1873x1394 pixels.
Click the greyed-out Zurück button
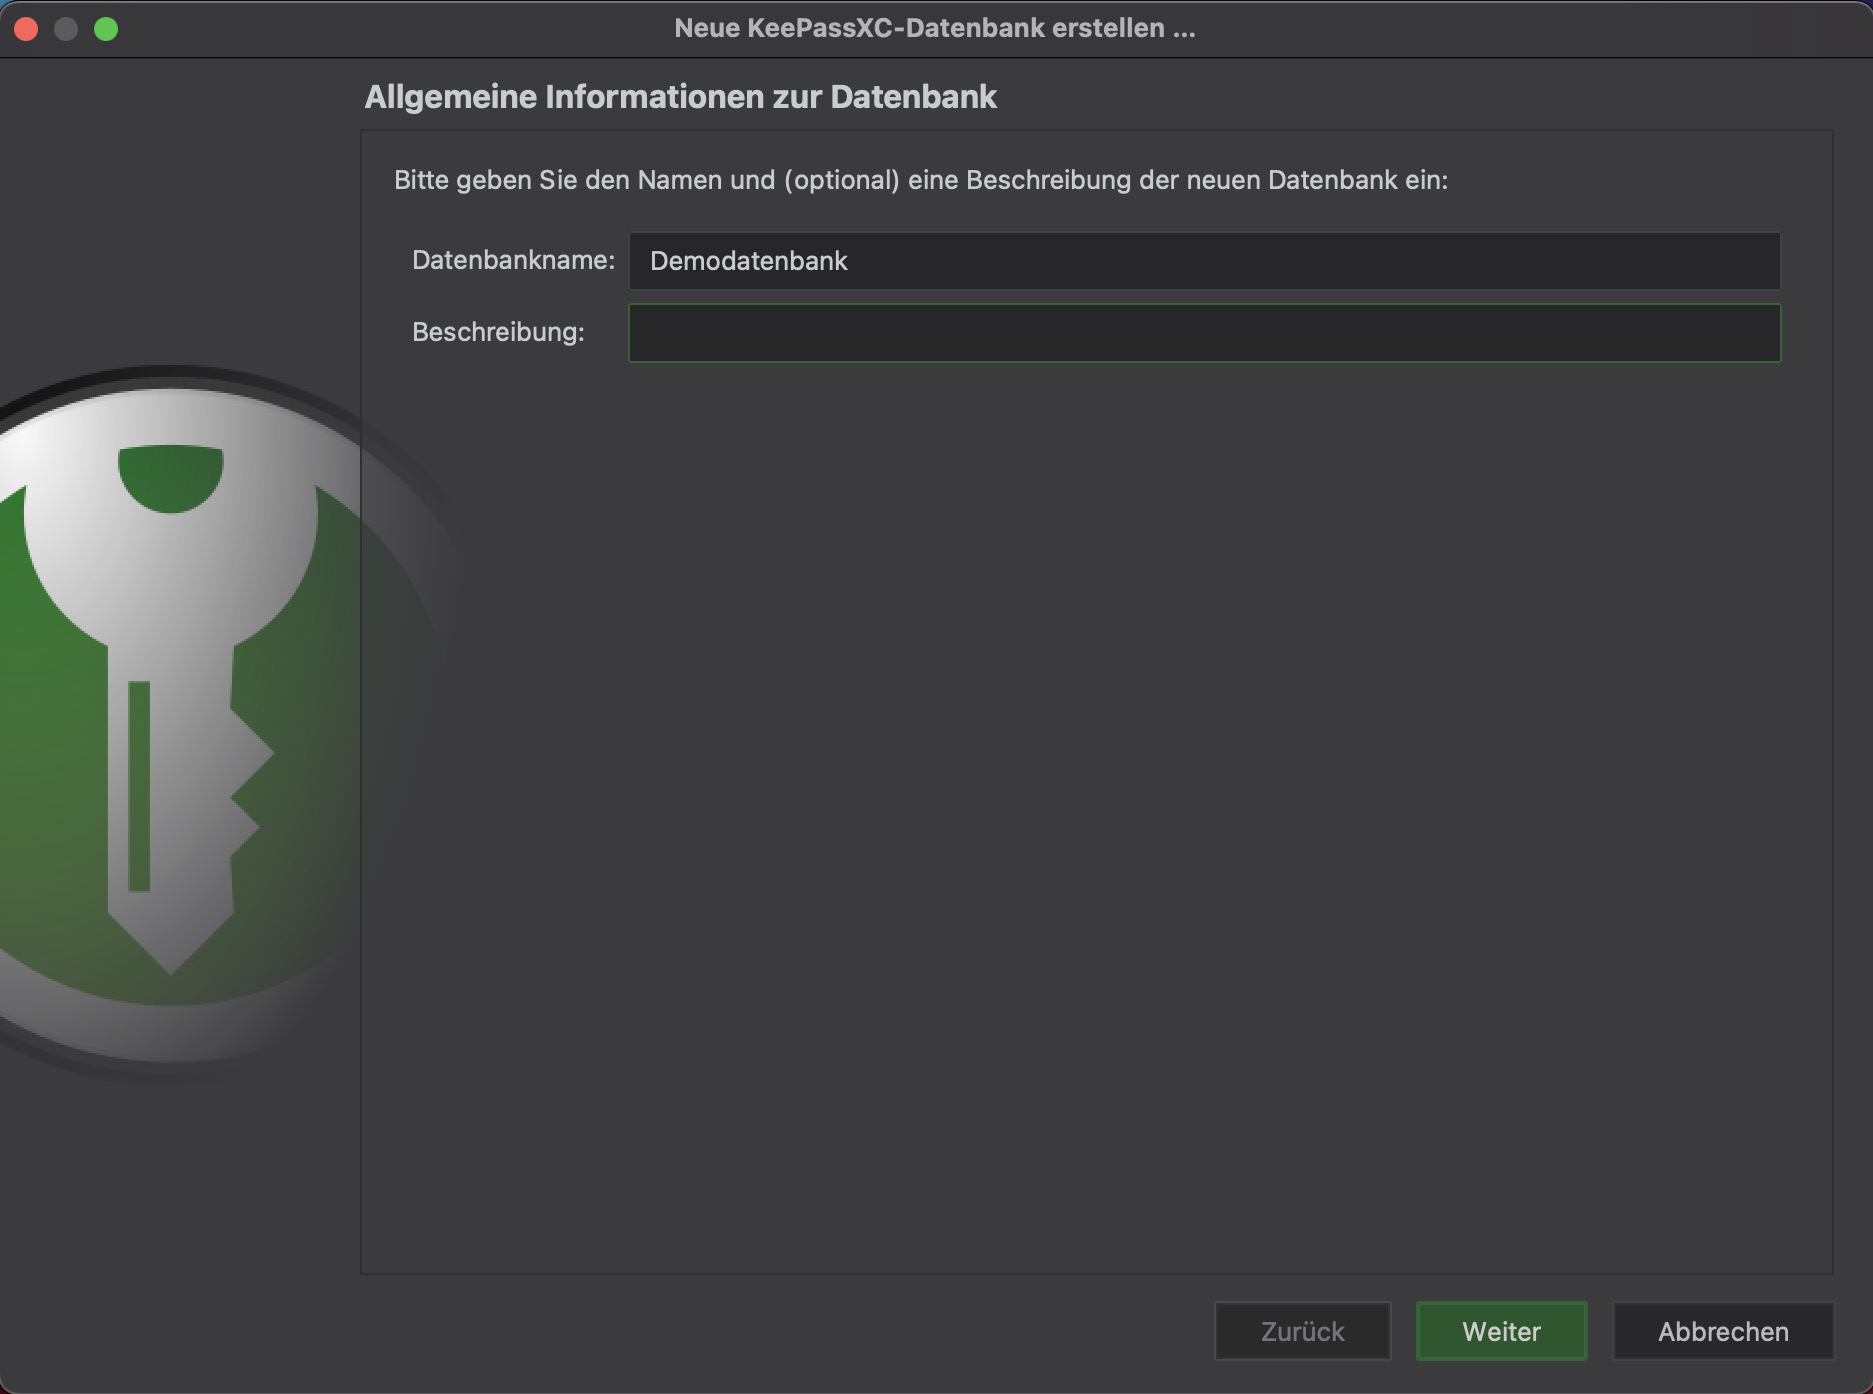[1301, 1331]
